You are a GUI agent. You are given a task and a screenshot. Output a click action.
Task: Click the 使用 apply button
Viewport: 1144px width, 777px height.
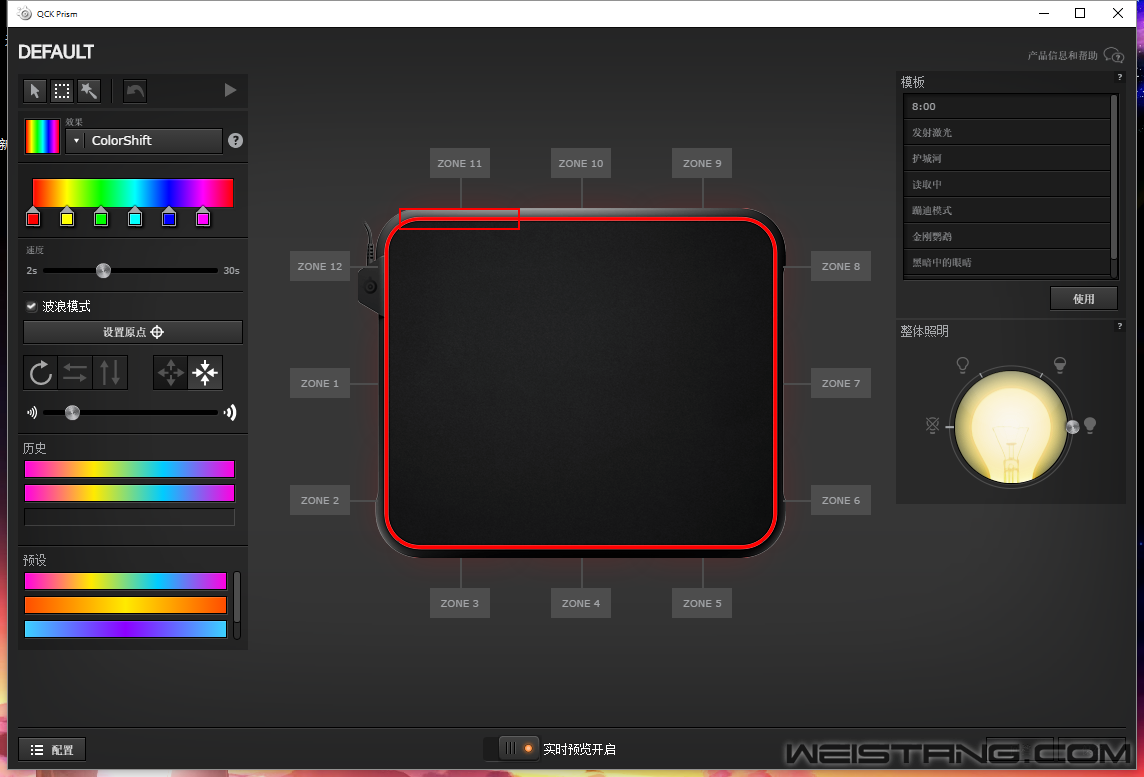click(1083, 298)
